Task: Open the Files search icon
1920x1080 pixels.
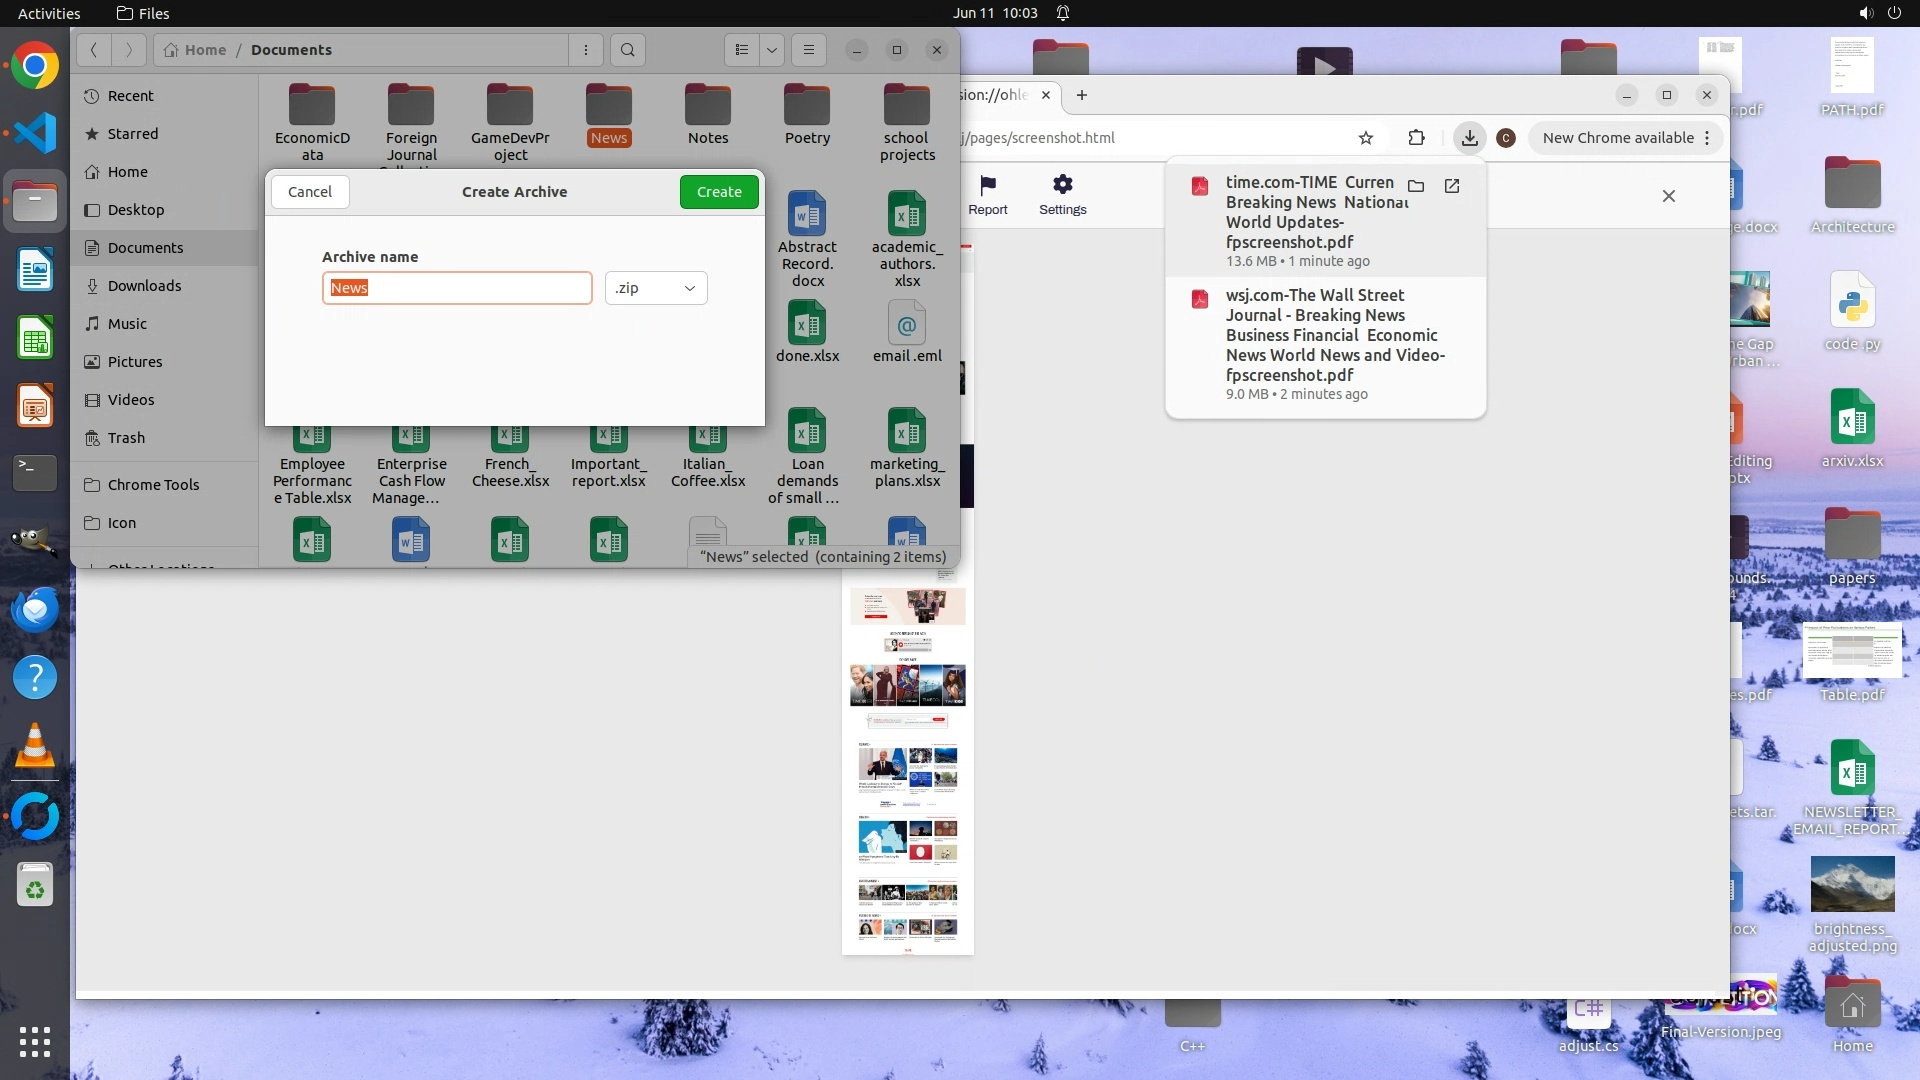Action: pos(627,50)
